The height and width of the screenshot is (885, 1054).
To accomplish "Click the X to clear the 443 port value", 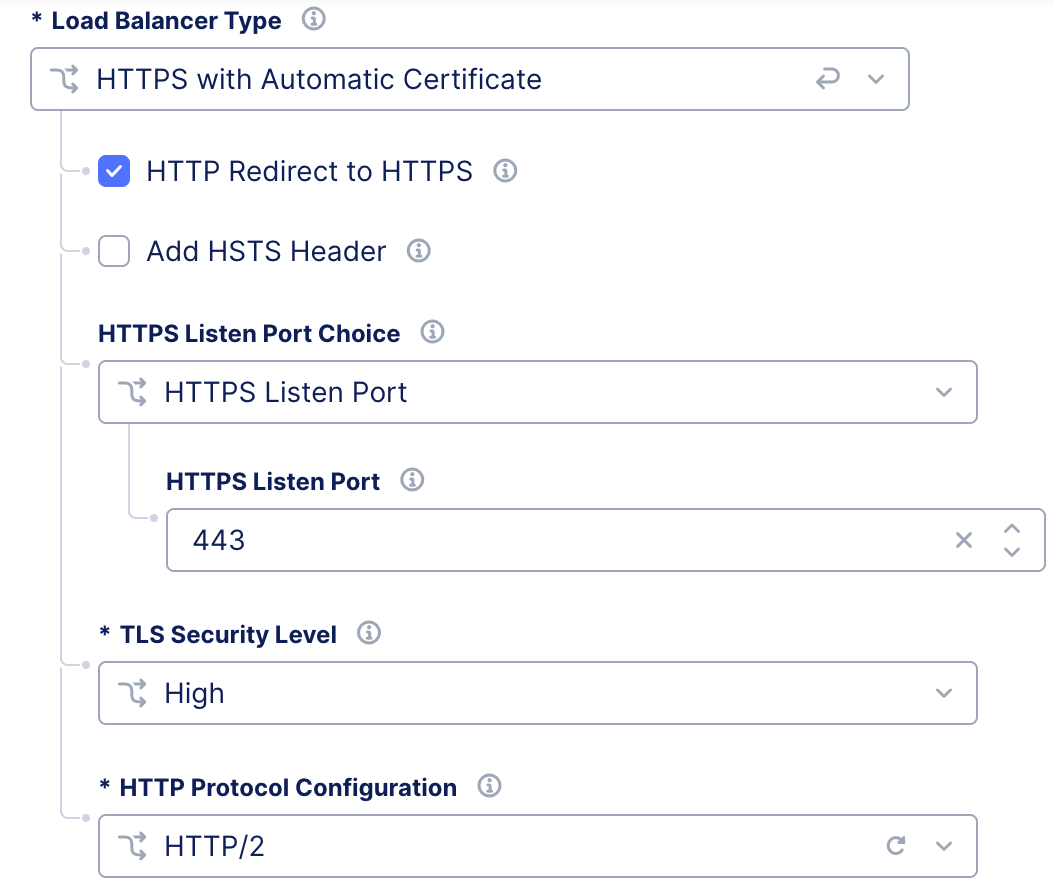I will (x=963, y=540).
